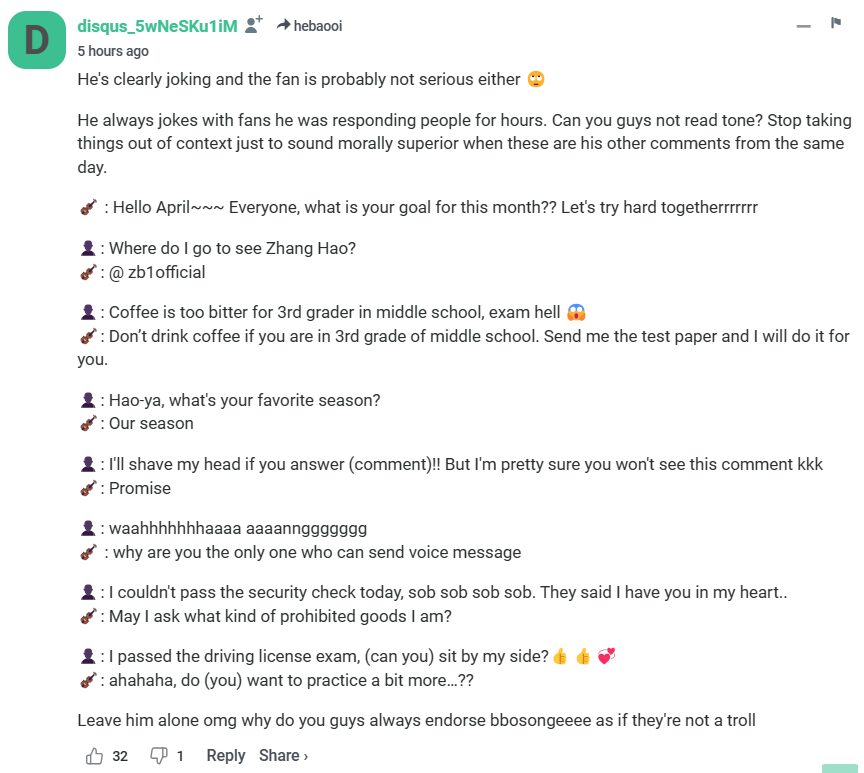Viewport: 864px width, 773px height.
Task: Upvote the comment with thumbs-up icon
Action: [95, 756]
